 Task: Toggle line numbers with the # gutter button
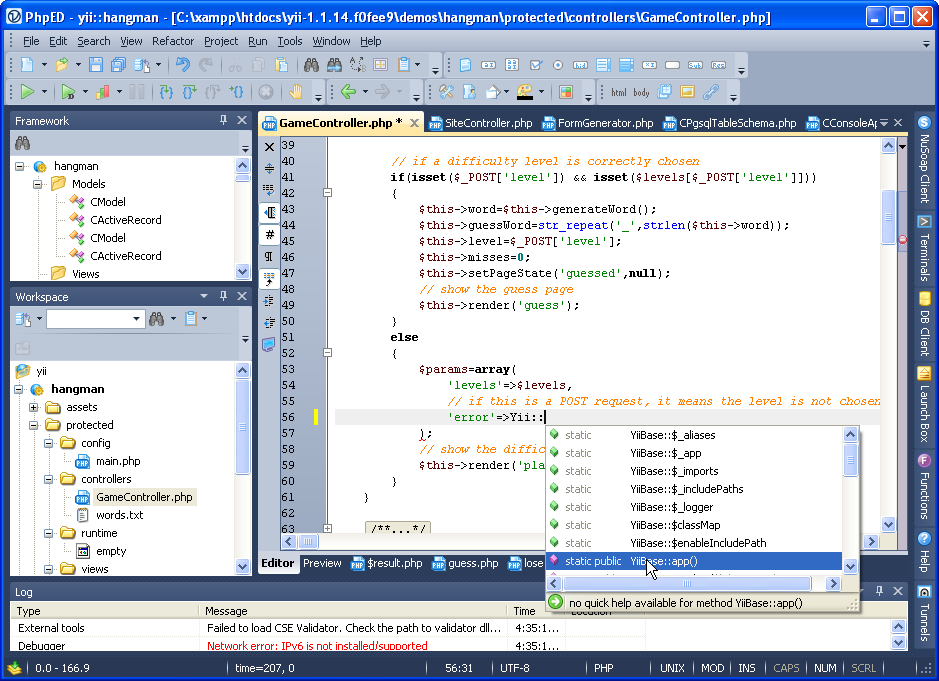(x=269, y=235)
